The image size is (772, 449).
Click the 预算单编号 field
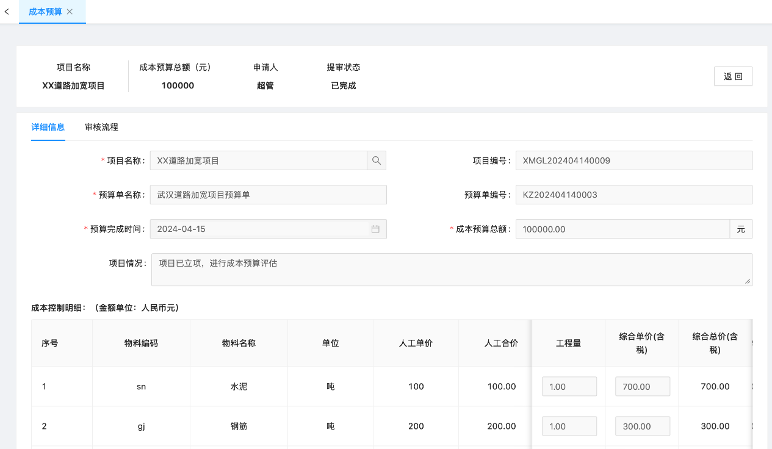click(634, 195)
